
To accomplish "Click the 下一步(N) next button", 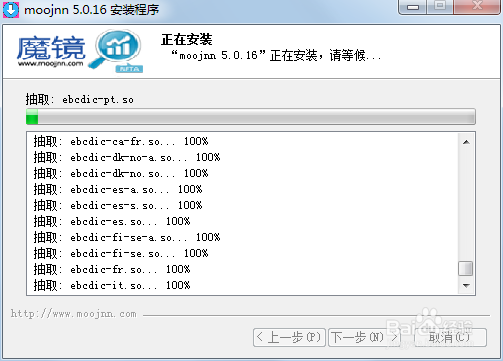I will tap(365, 337).
